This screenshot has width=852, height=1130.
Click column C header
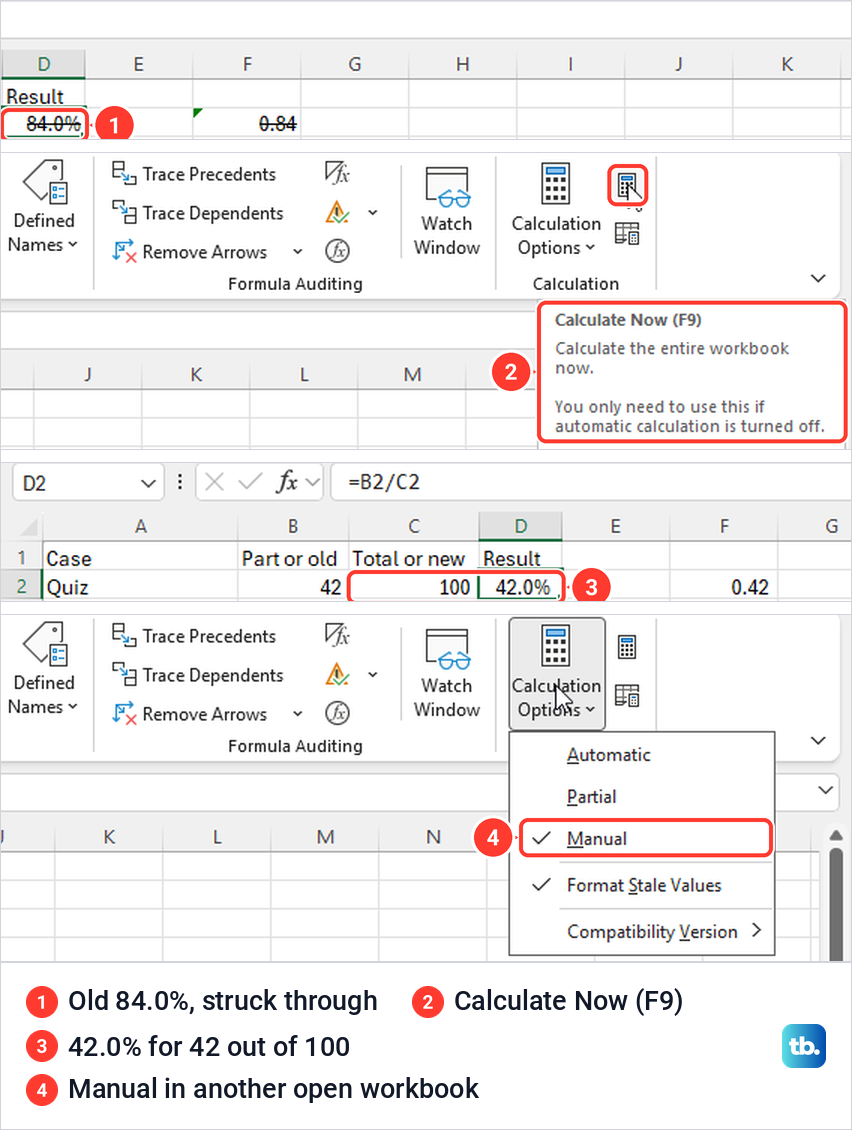tap(414, 526)
